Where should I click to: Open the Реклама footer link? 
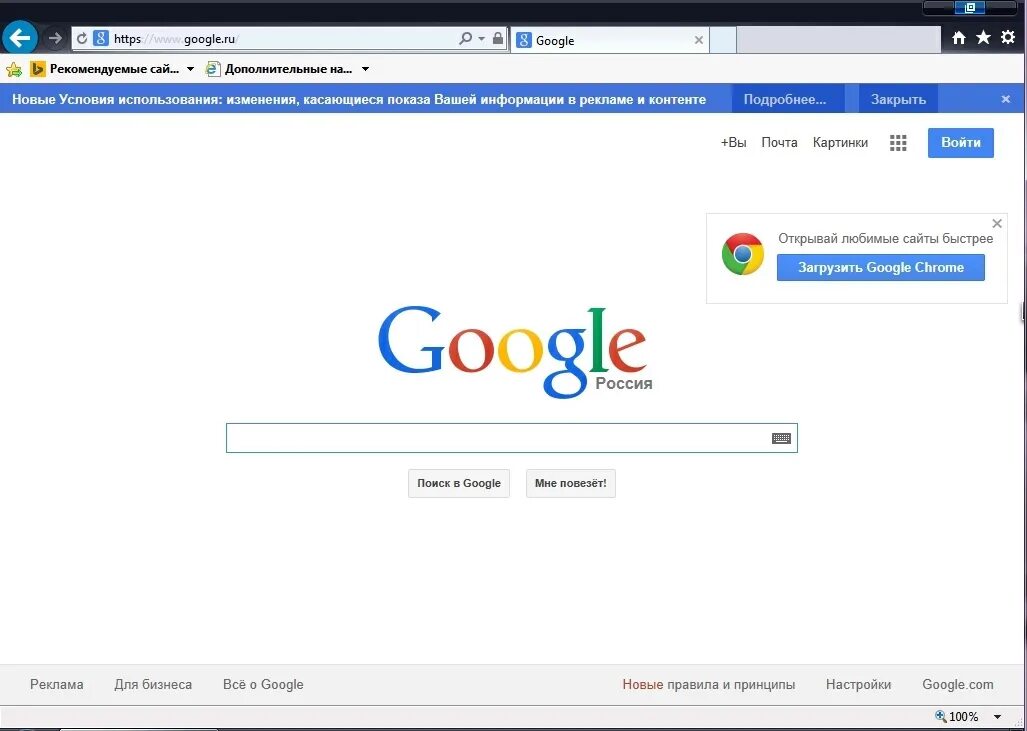(57, 684)
